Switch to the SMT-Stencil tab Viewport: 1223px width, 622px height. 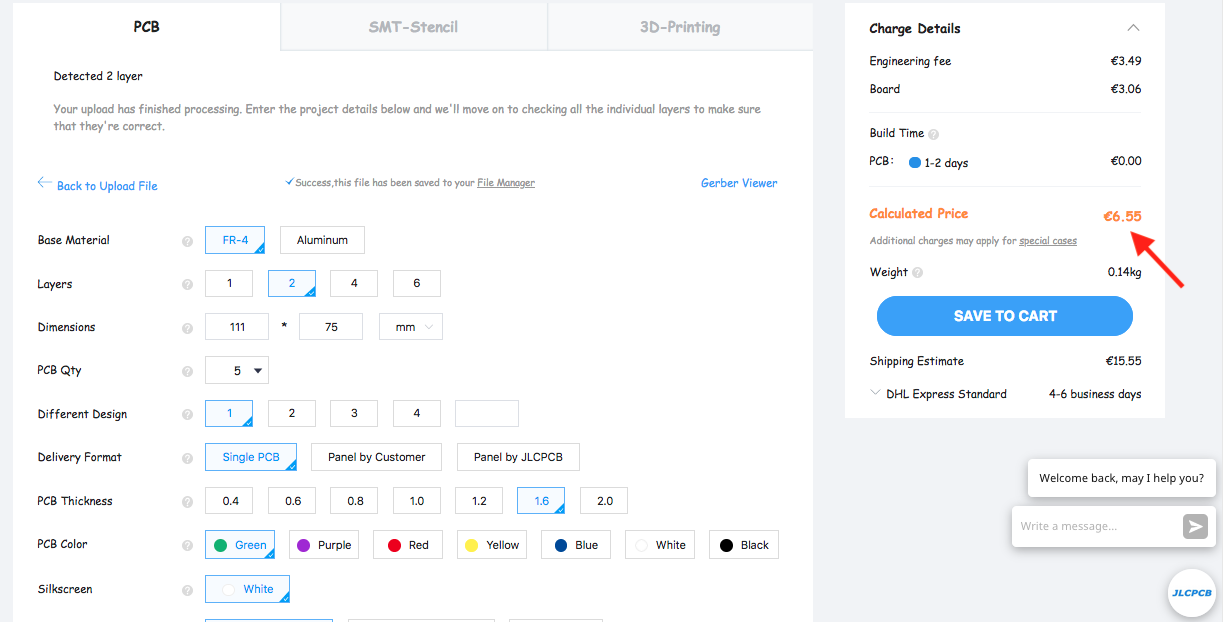tap(414, 27)
